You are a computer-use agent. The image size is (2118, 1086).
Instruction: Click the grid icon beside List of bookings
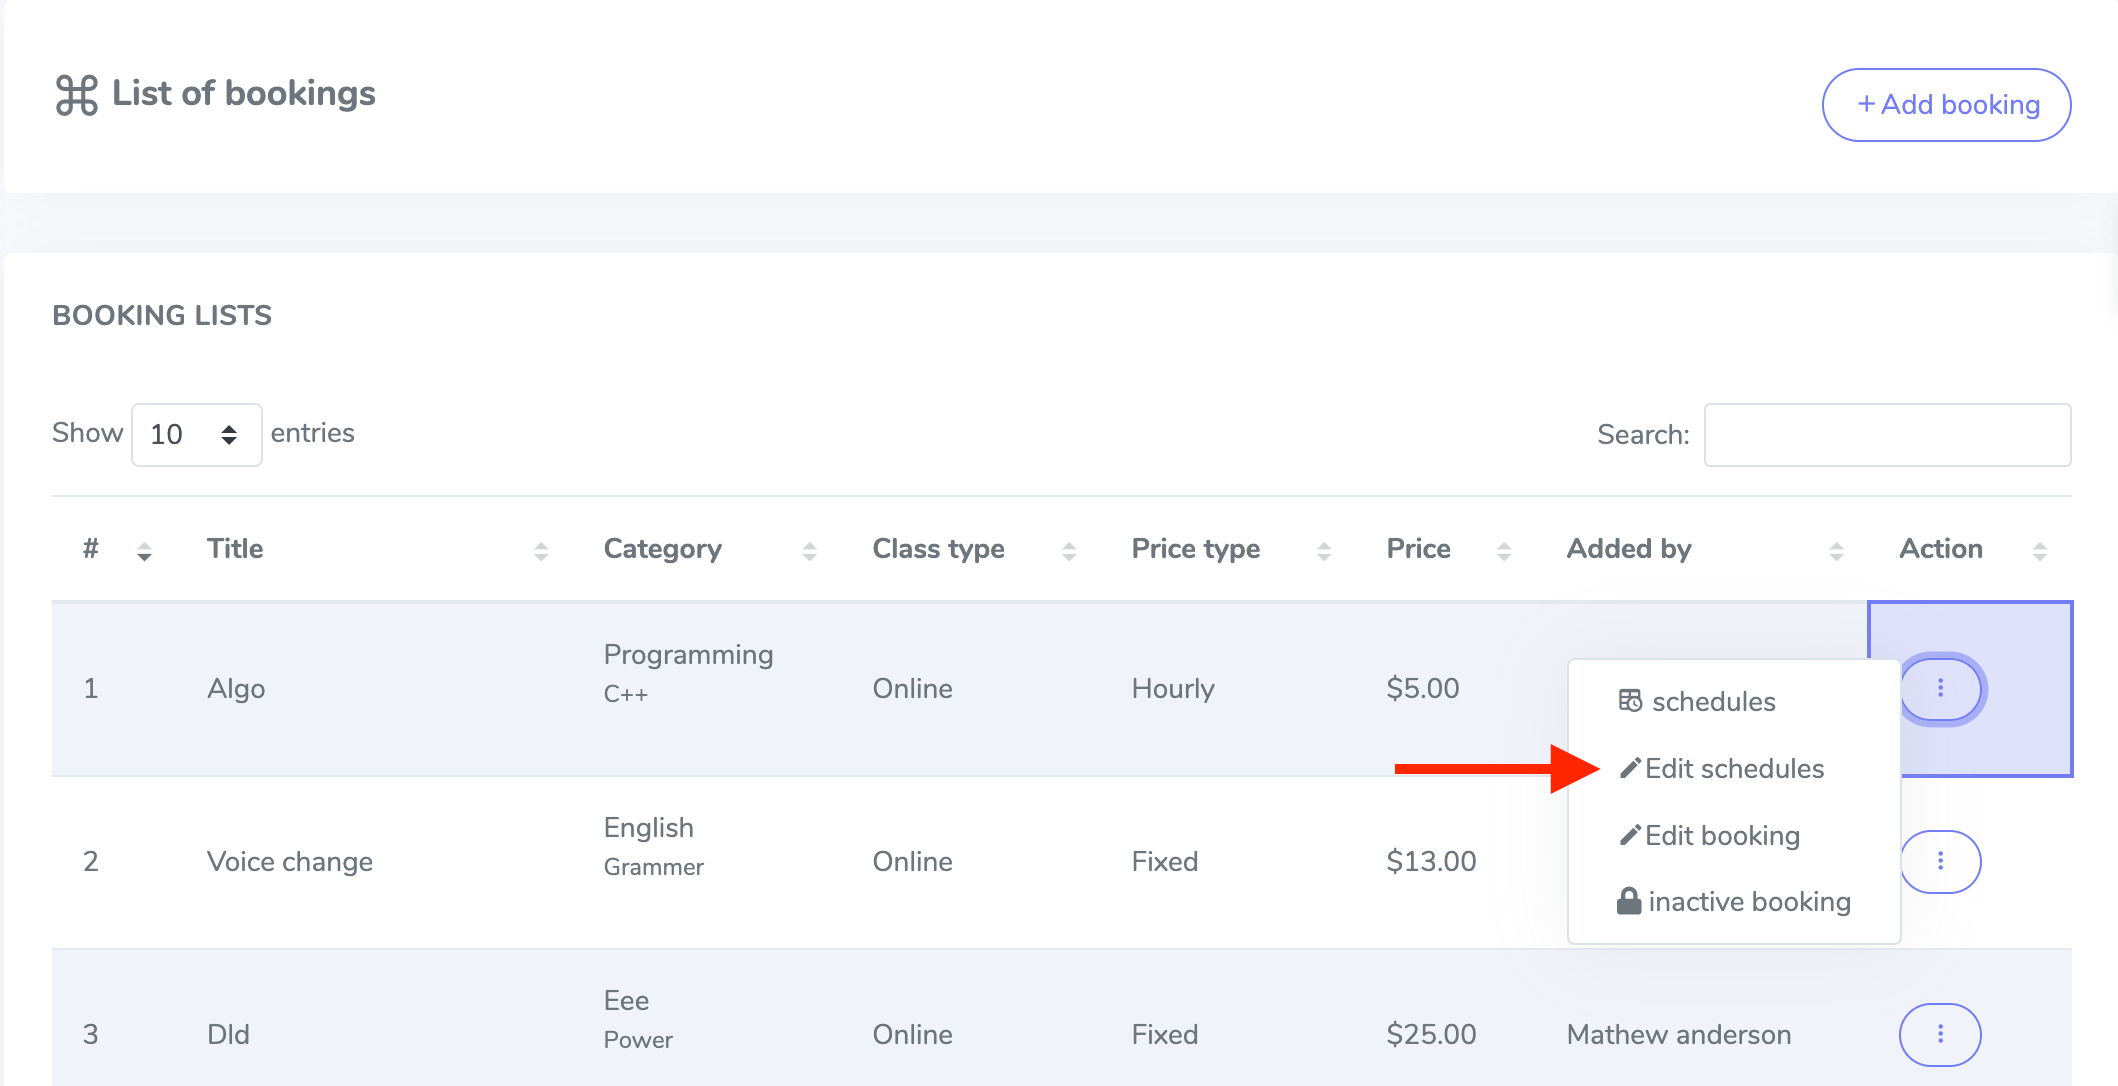tap(78, 93)
